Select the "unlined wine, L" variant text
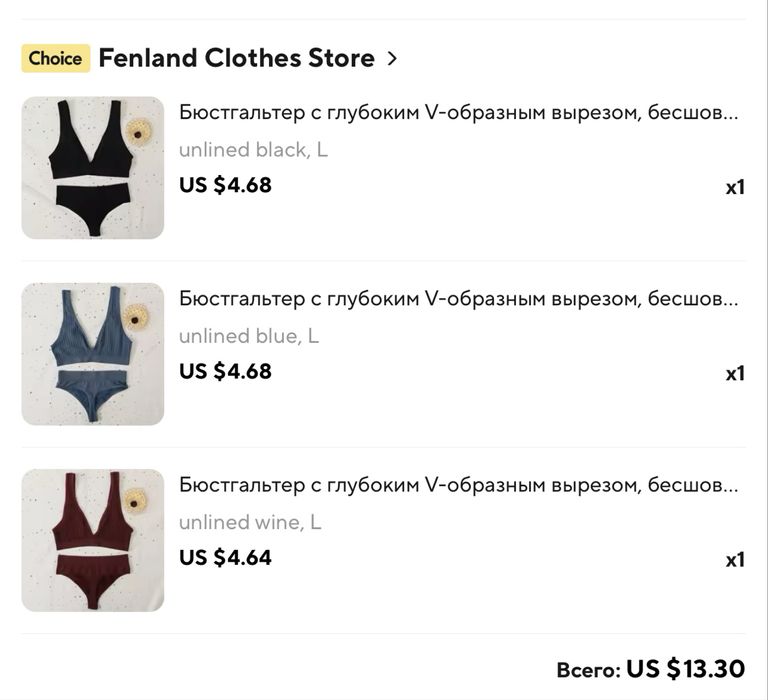The height and width of the screenshot is (700, 768). (250, 522)
